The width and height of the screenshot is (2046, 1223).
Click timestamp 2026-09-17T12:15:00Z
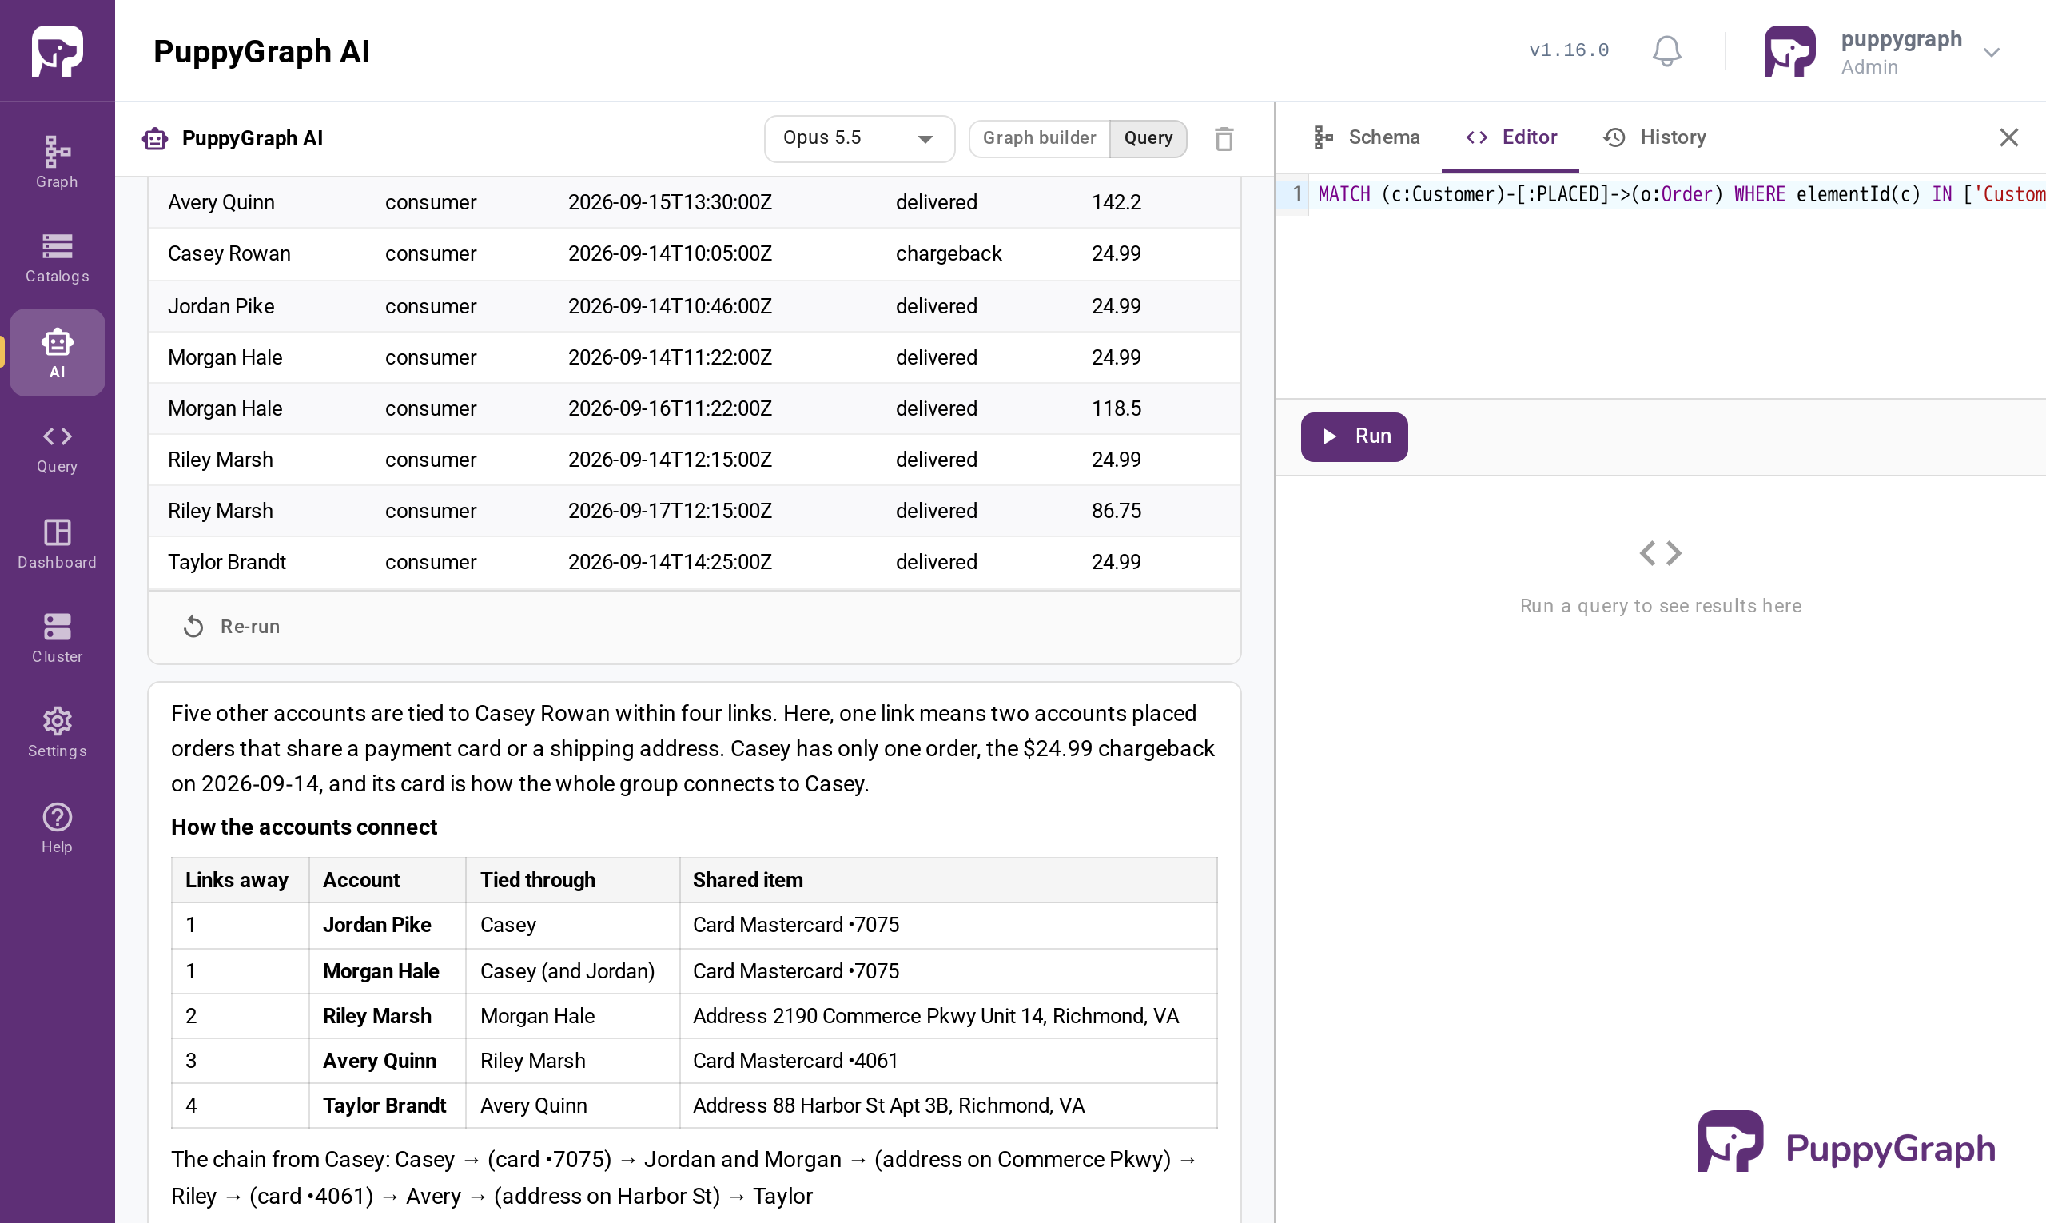(670, 511)
